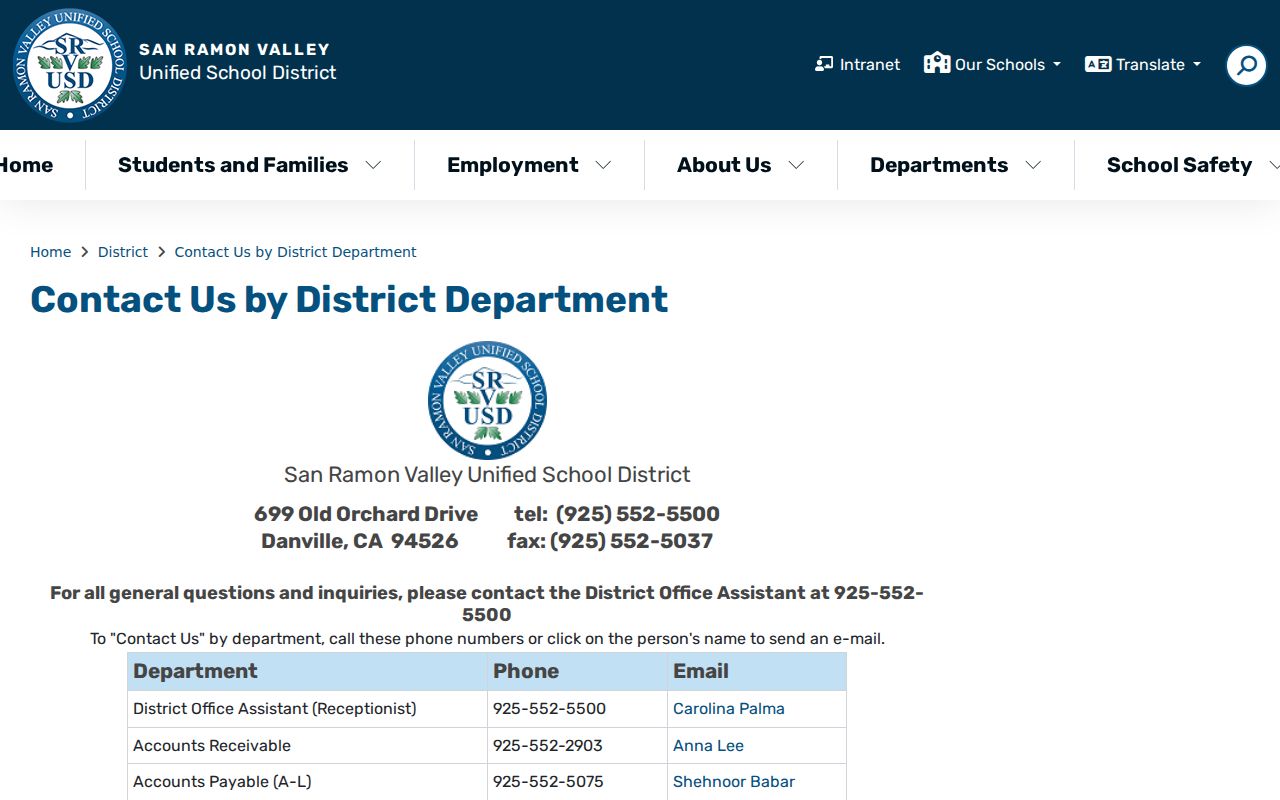Expand the Employment menu chevron
Screen dimensions: 1280x800
(603, 165)
